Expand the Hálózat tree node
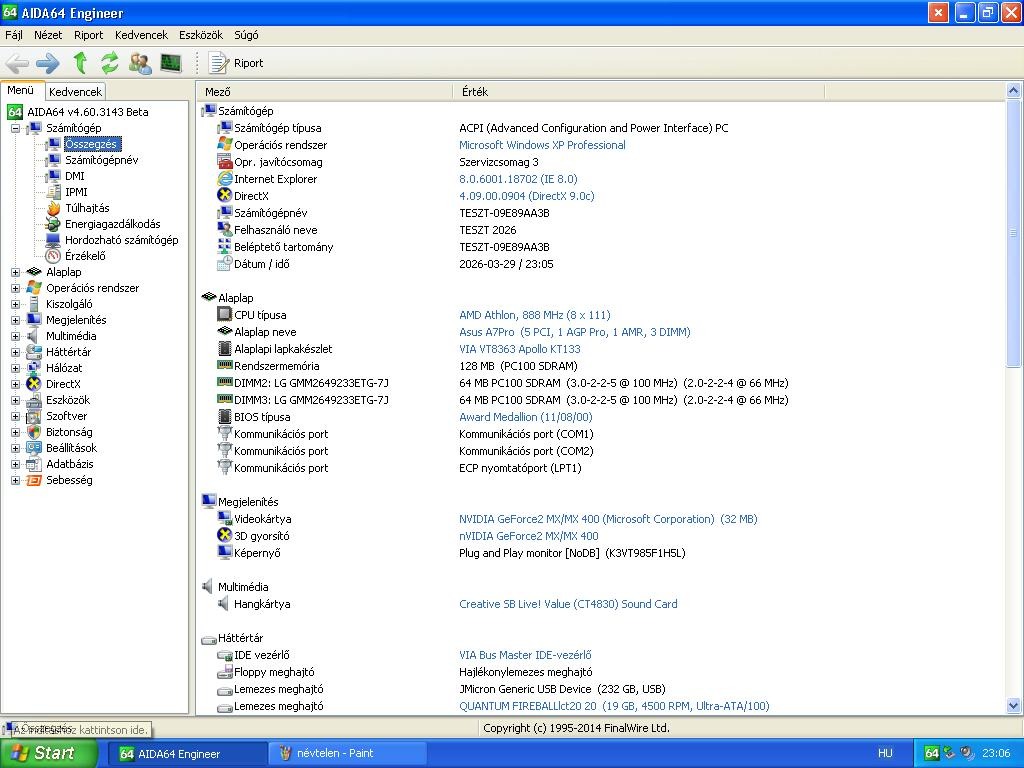Screen dimensions: 1024x768 (16, 368)
